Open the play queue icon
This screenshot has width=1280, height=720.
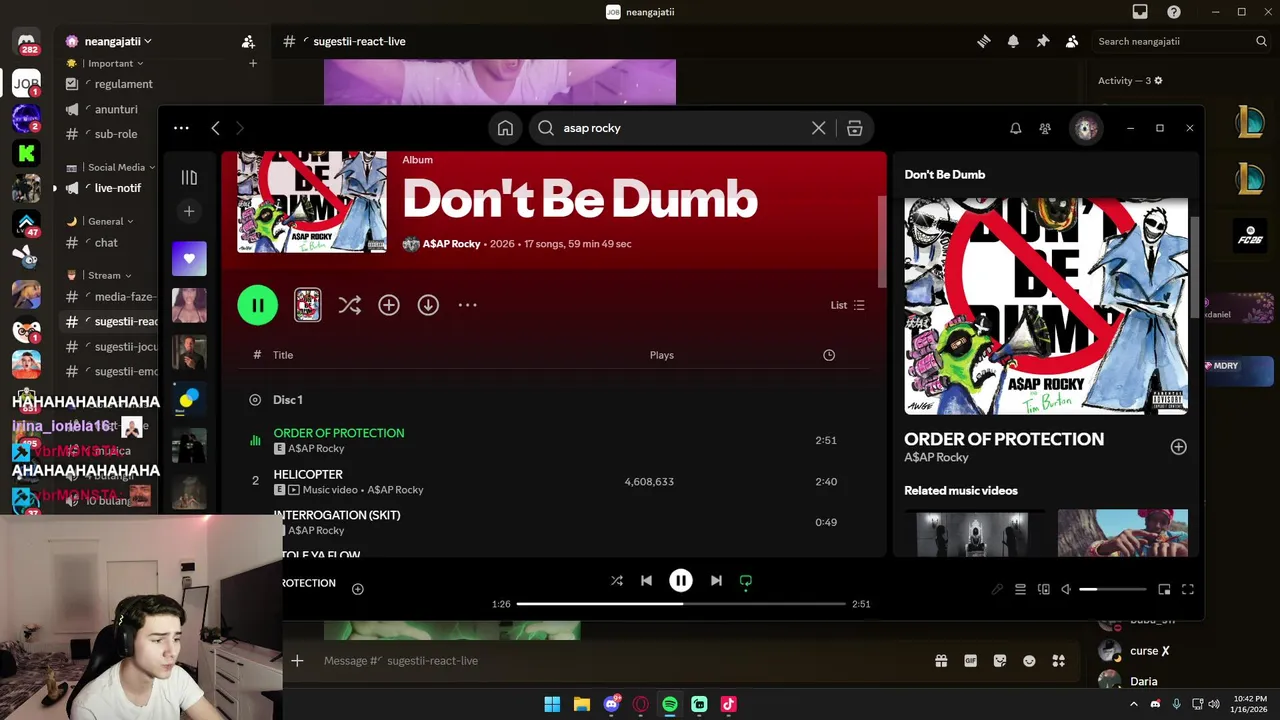click(1020, 590)
